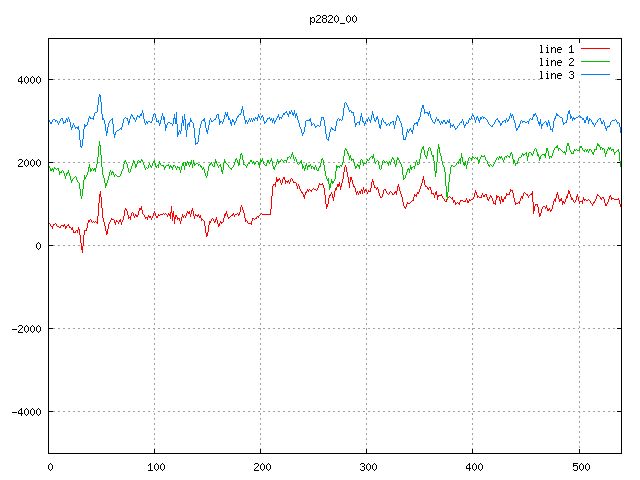Image resolution: width=640 pixels, height=480 pixels.
Task: Select the 'line 3' legend label
Action: tap(556, 75)
